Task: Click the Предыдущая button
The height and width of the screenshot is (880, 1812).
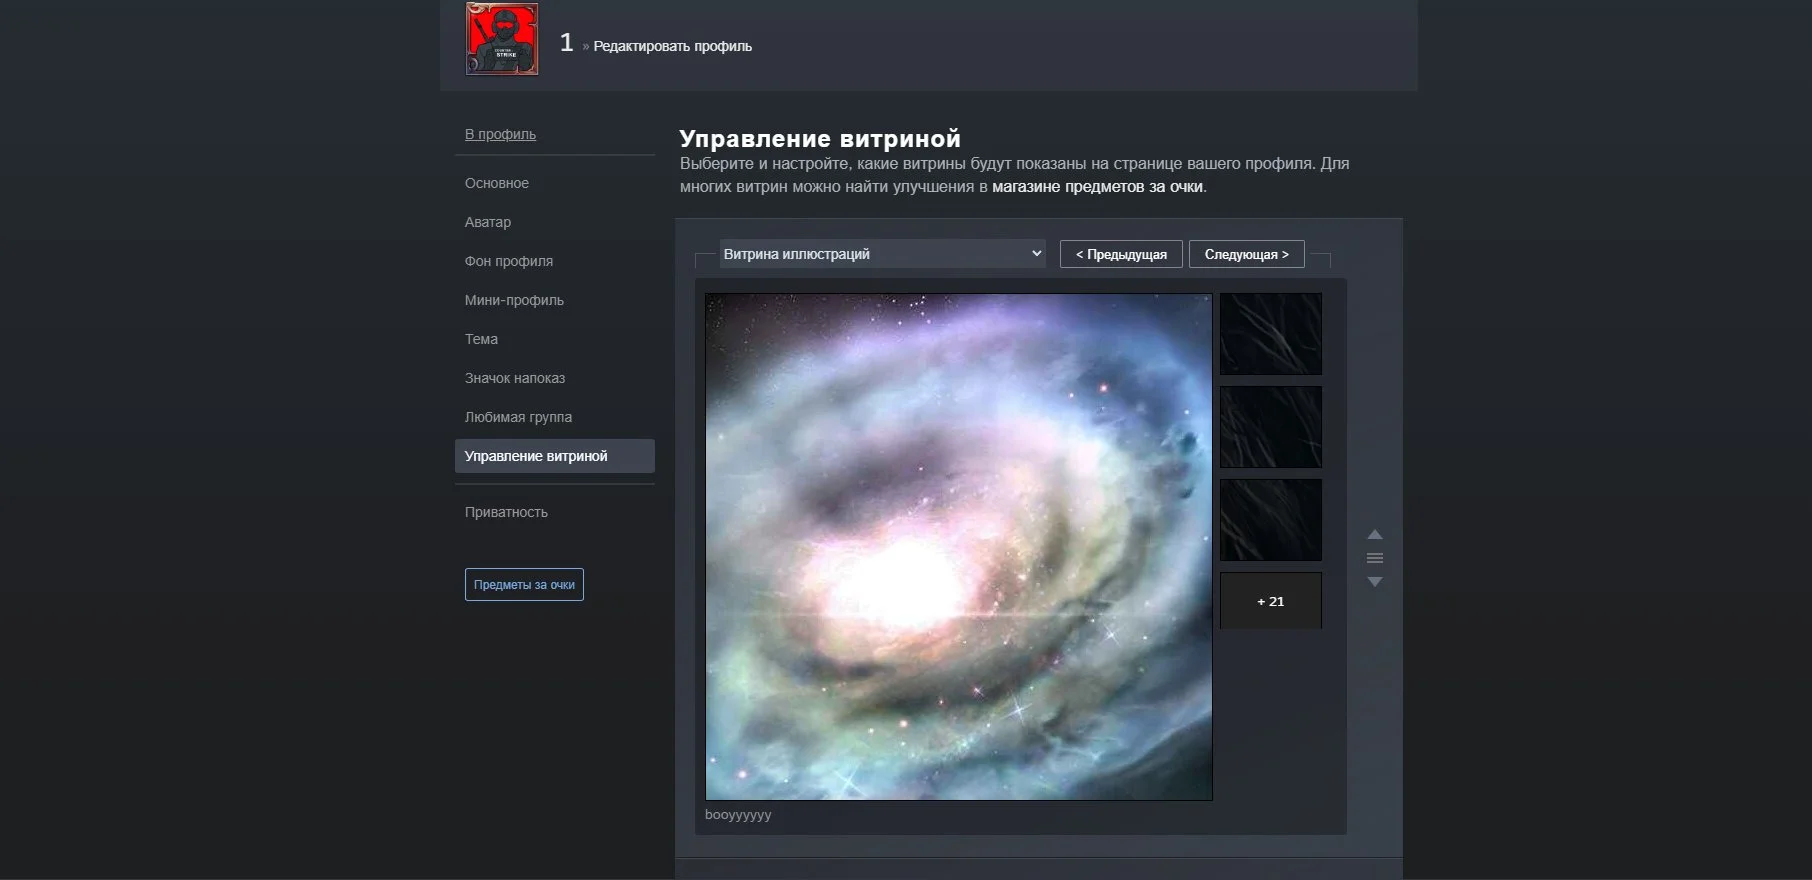Action: point(1121,254)
